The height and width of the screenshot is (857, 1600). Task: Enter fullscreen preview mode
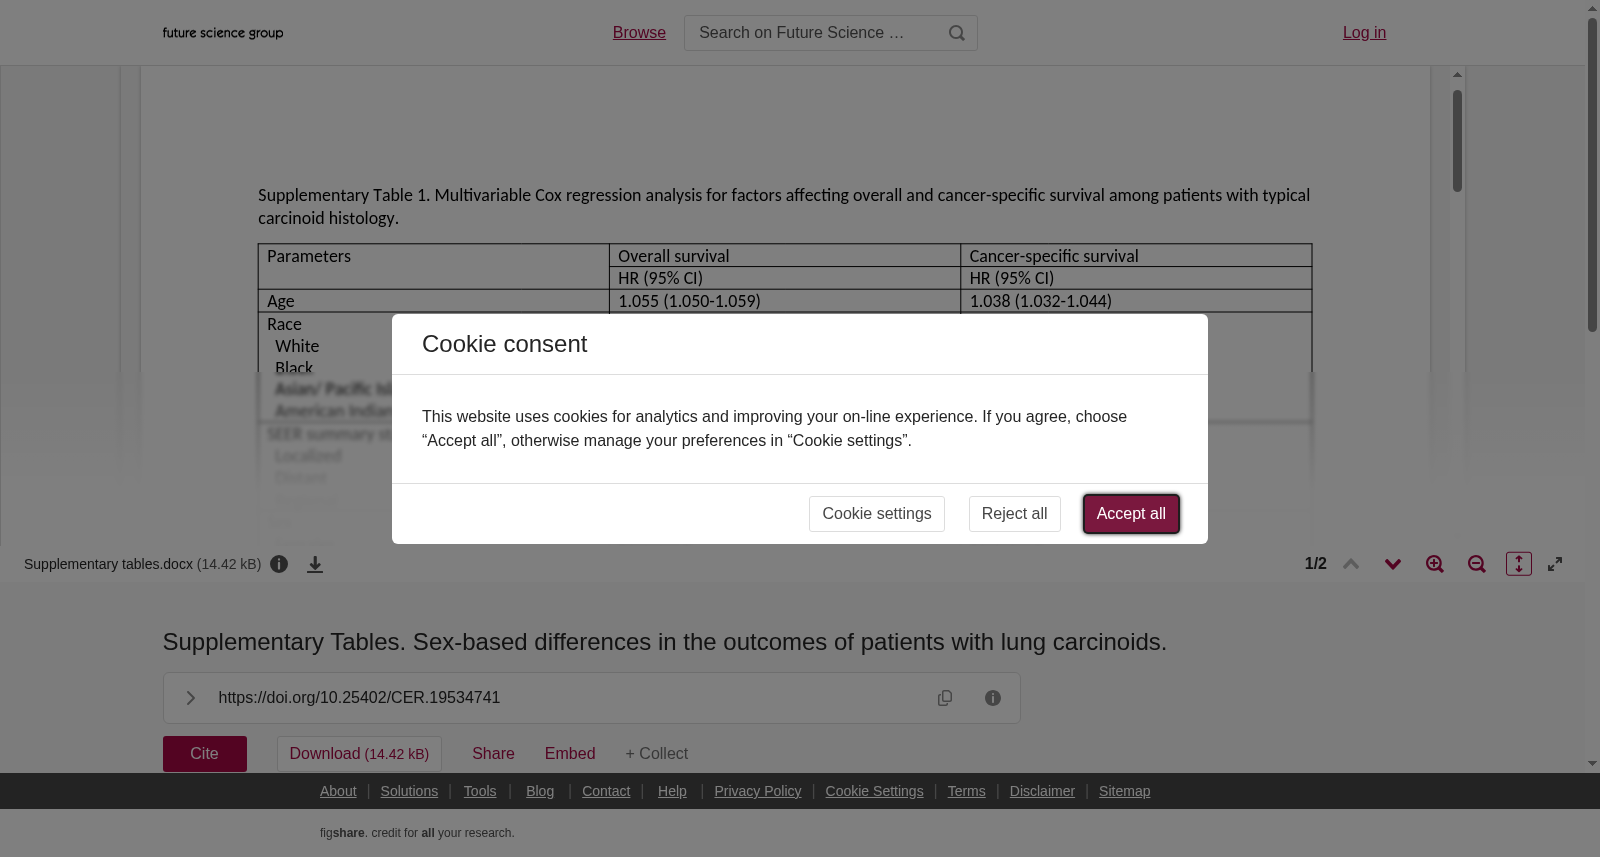coord(1555,564)
